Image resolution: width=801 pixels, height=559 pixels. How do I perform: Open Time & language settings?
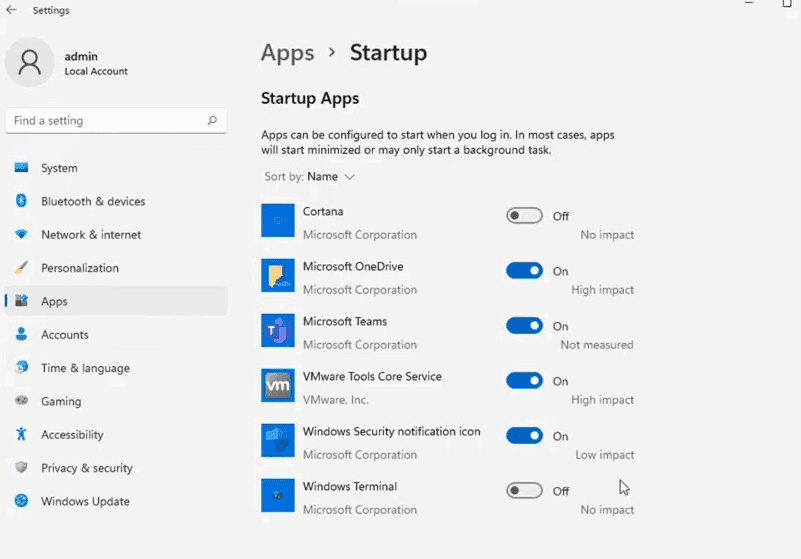point(116,367)
